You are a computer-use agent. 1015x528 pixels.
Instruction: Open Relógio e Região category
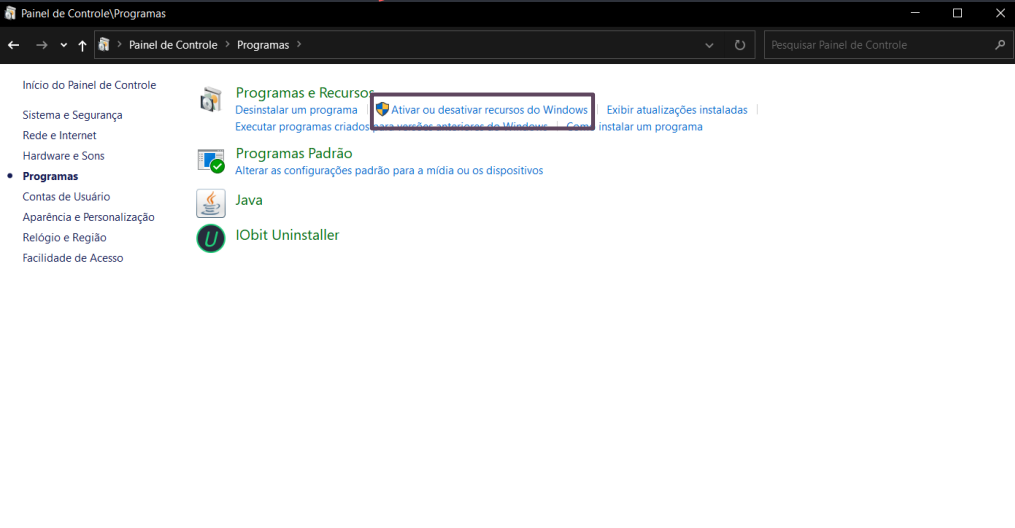[x=65, y=237]
